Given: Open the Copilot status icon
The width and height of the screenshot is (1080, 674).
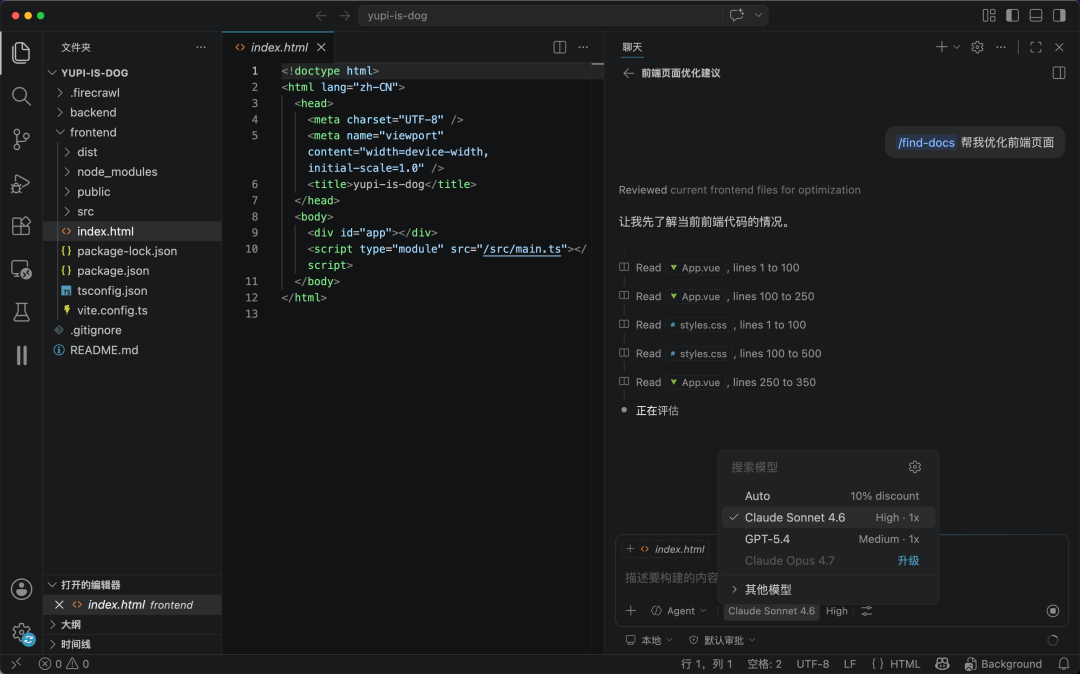Looking at the screenshot, I should [942, 664].
